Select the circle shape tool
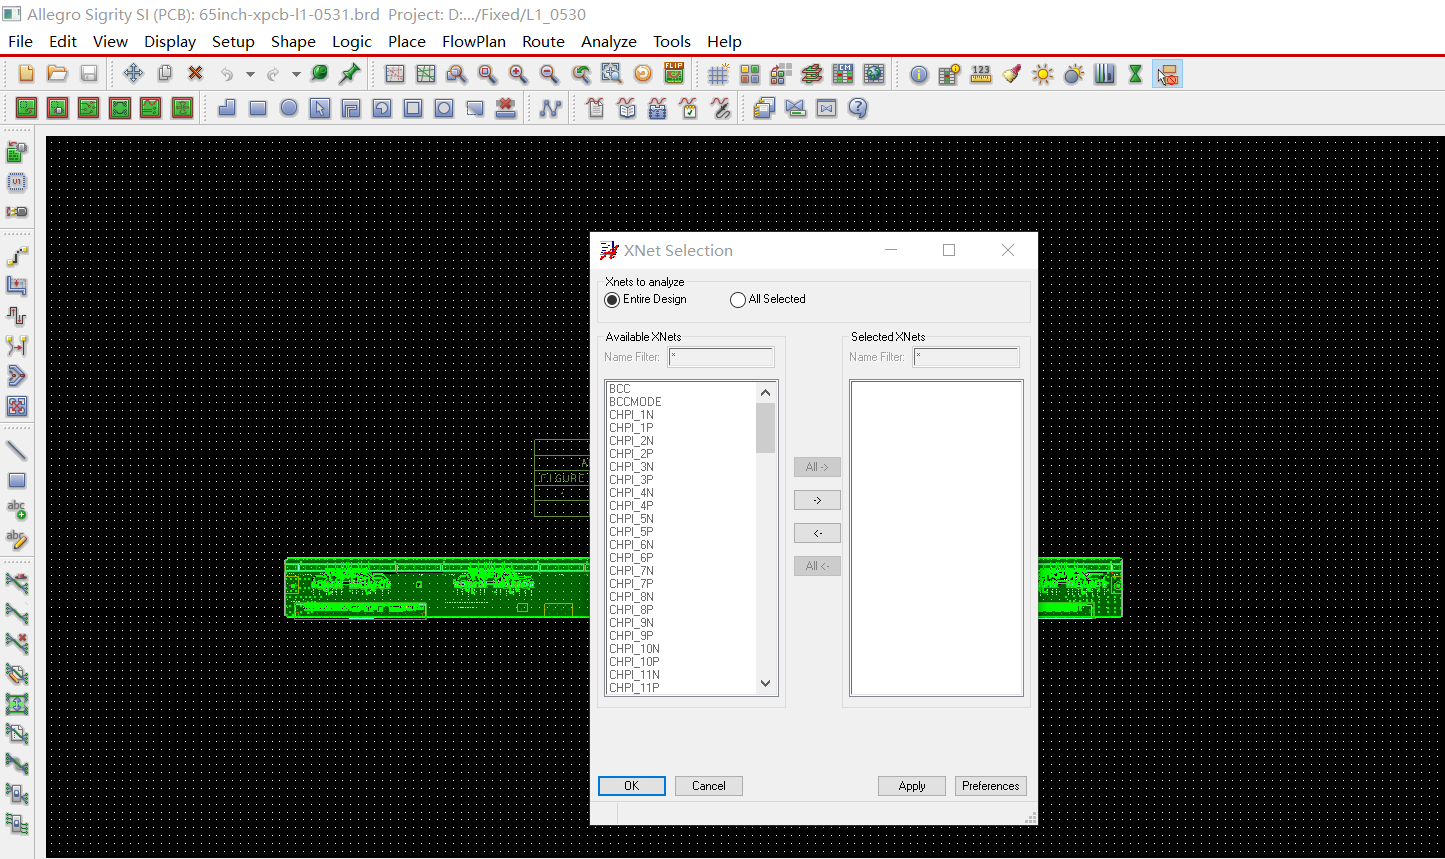The image size is (1445, 859). [289, 108]
